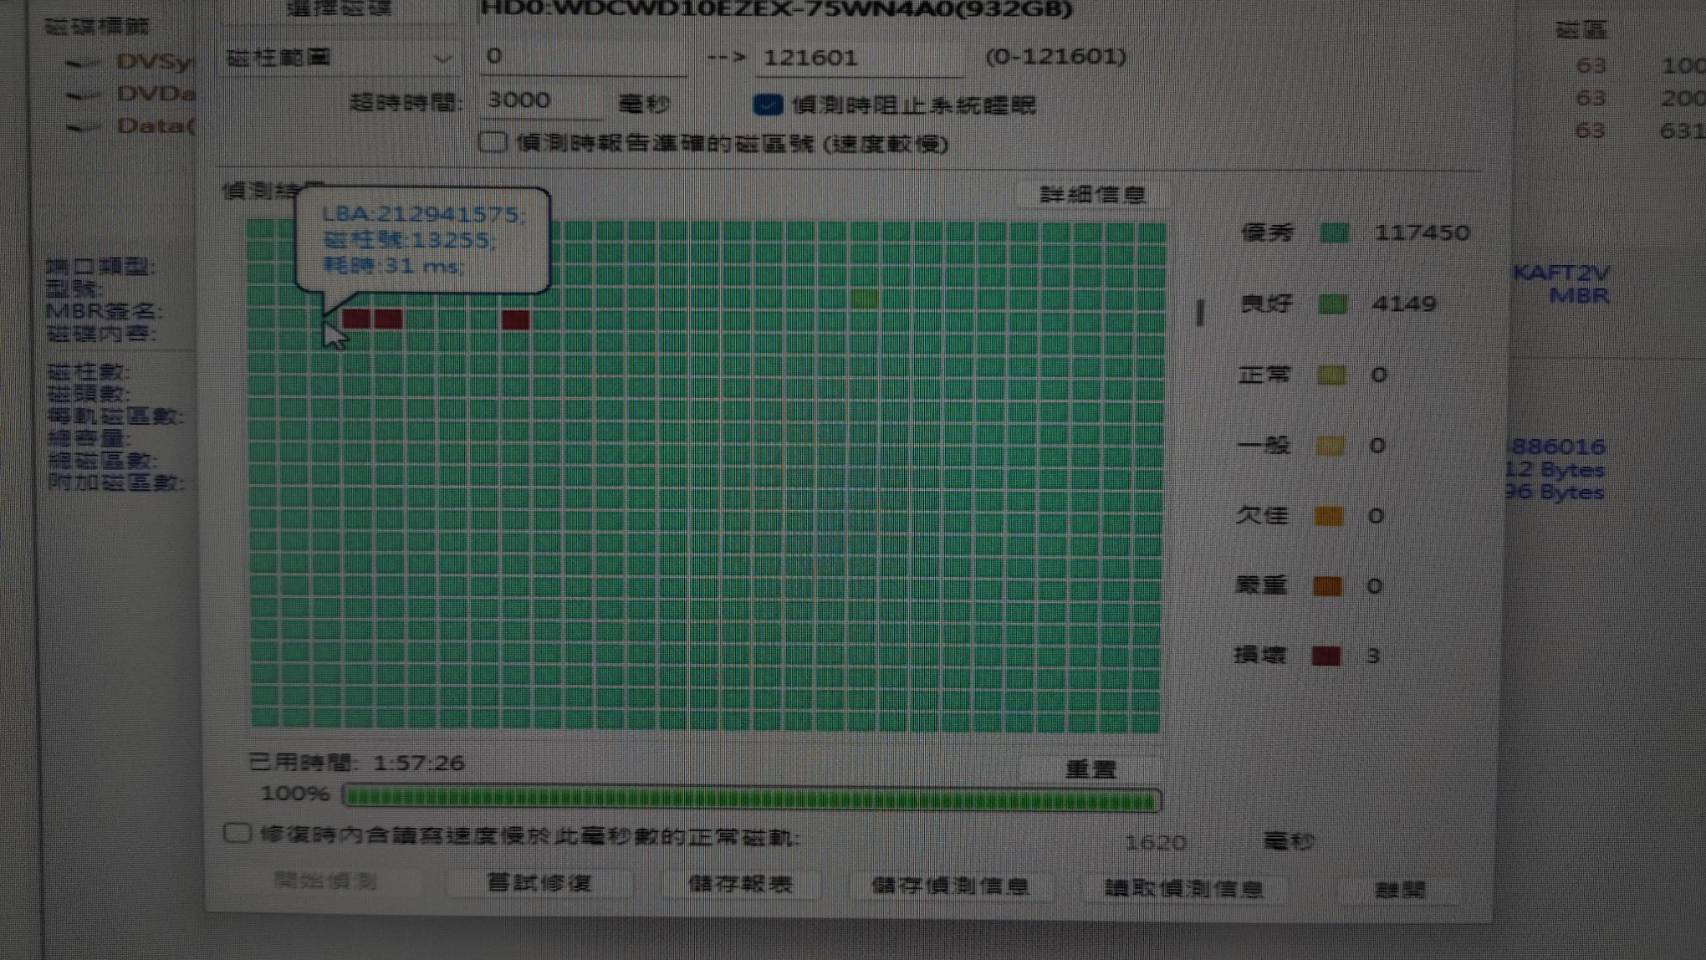The height and width of the screenshot is (960, 1706).
Task: Click the starting cylinder field showing 0
Action: [583, 57]
